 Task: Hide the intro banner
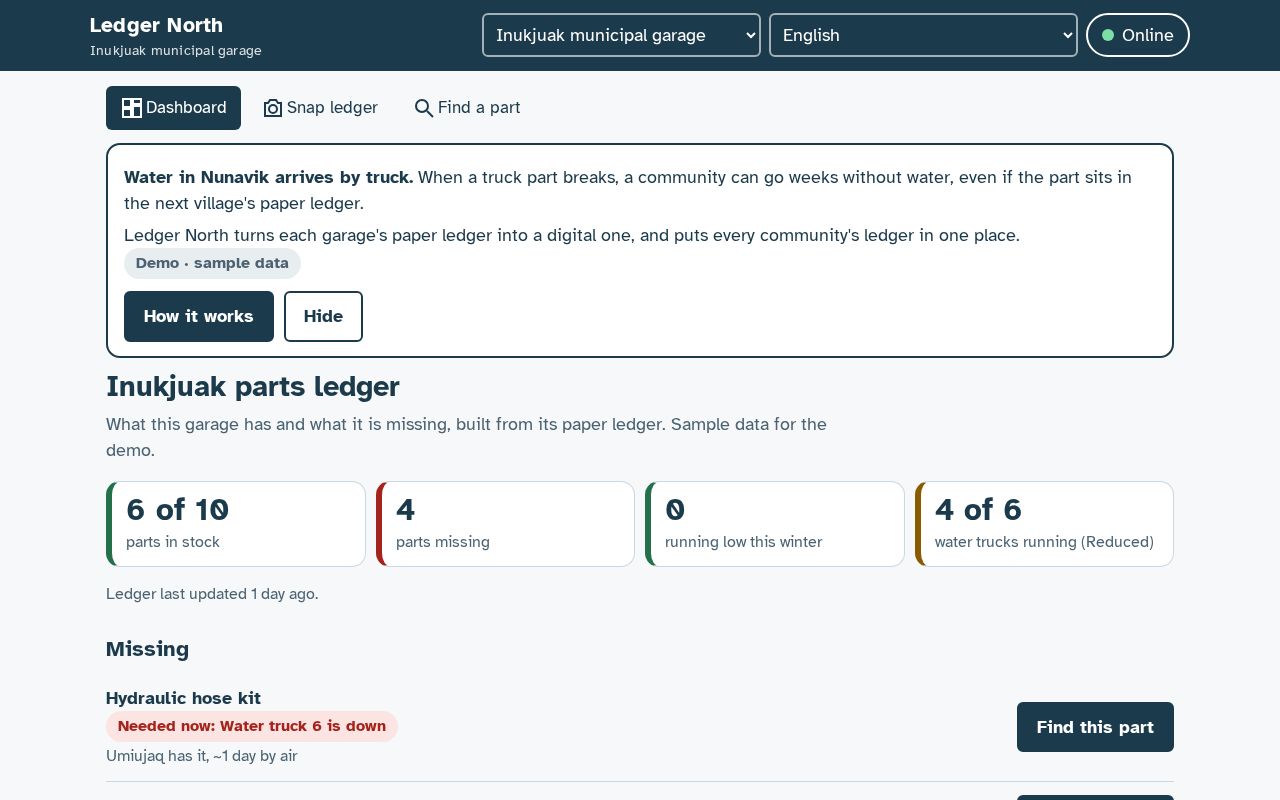pos(323,316)
